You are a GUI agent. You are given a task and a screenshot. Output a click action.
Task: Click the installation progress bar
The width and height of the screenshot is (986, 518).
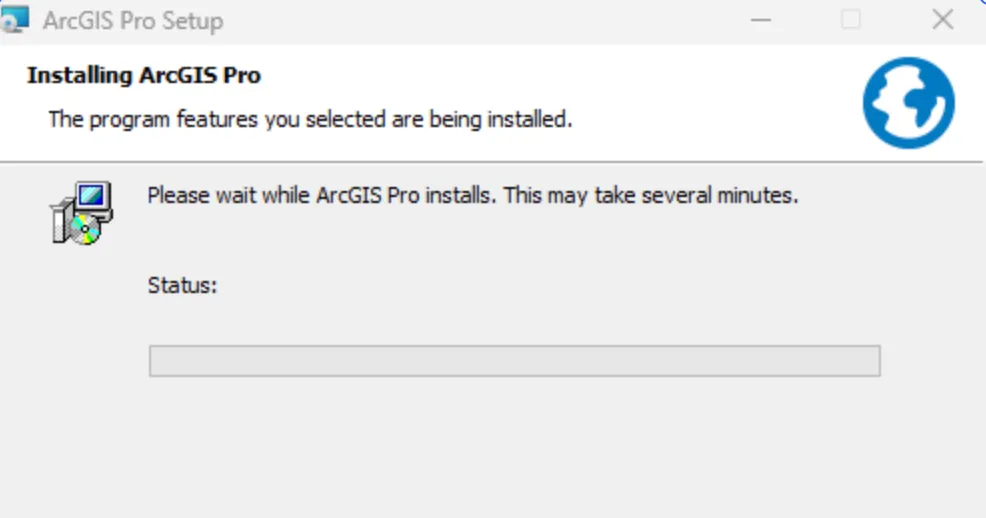(514, 361)
